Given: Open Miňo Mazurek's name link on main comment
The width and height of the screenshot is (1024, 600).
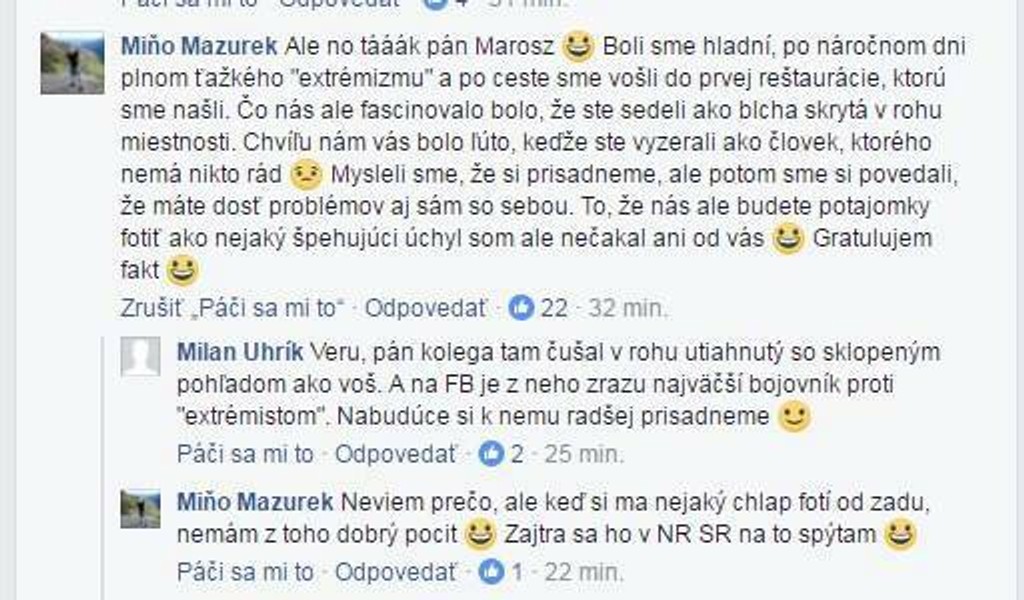Looking at the screenshot, I should [199, 46].
